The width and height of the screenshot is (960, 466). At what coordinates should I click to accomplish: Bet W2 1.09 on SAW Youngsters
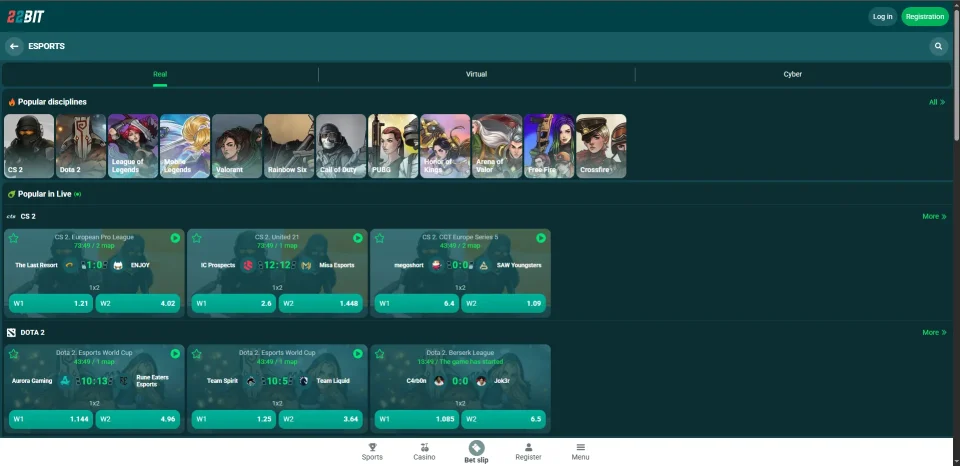(x=504, y=303)
